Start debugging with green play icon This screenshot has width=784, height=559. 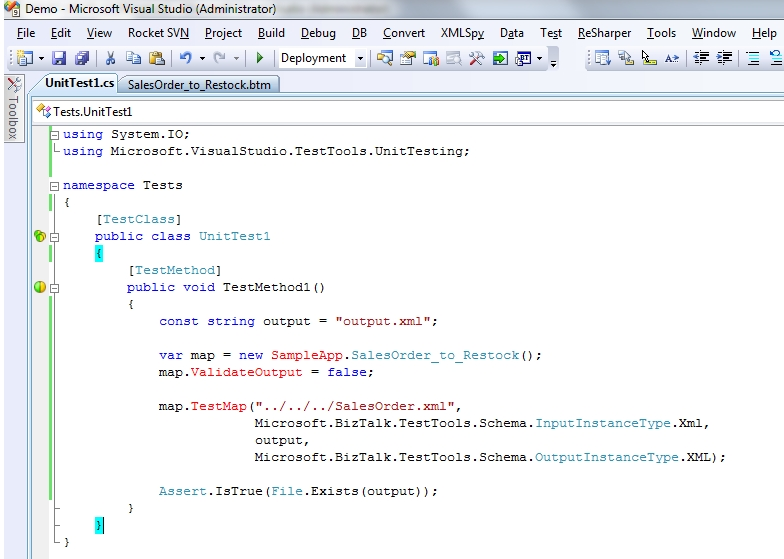coord(260,58)
